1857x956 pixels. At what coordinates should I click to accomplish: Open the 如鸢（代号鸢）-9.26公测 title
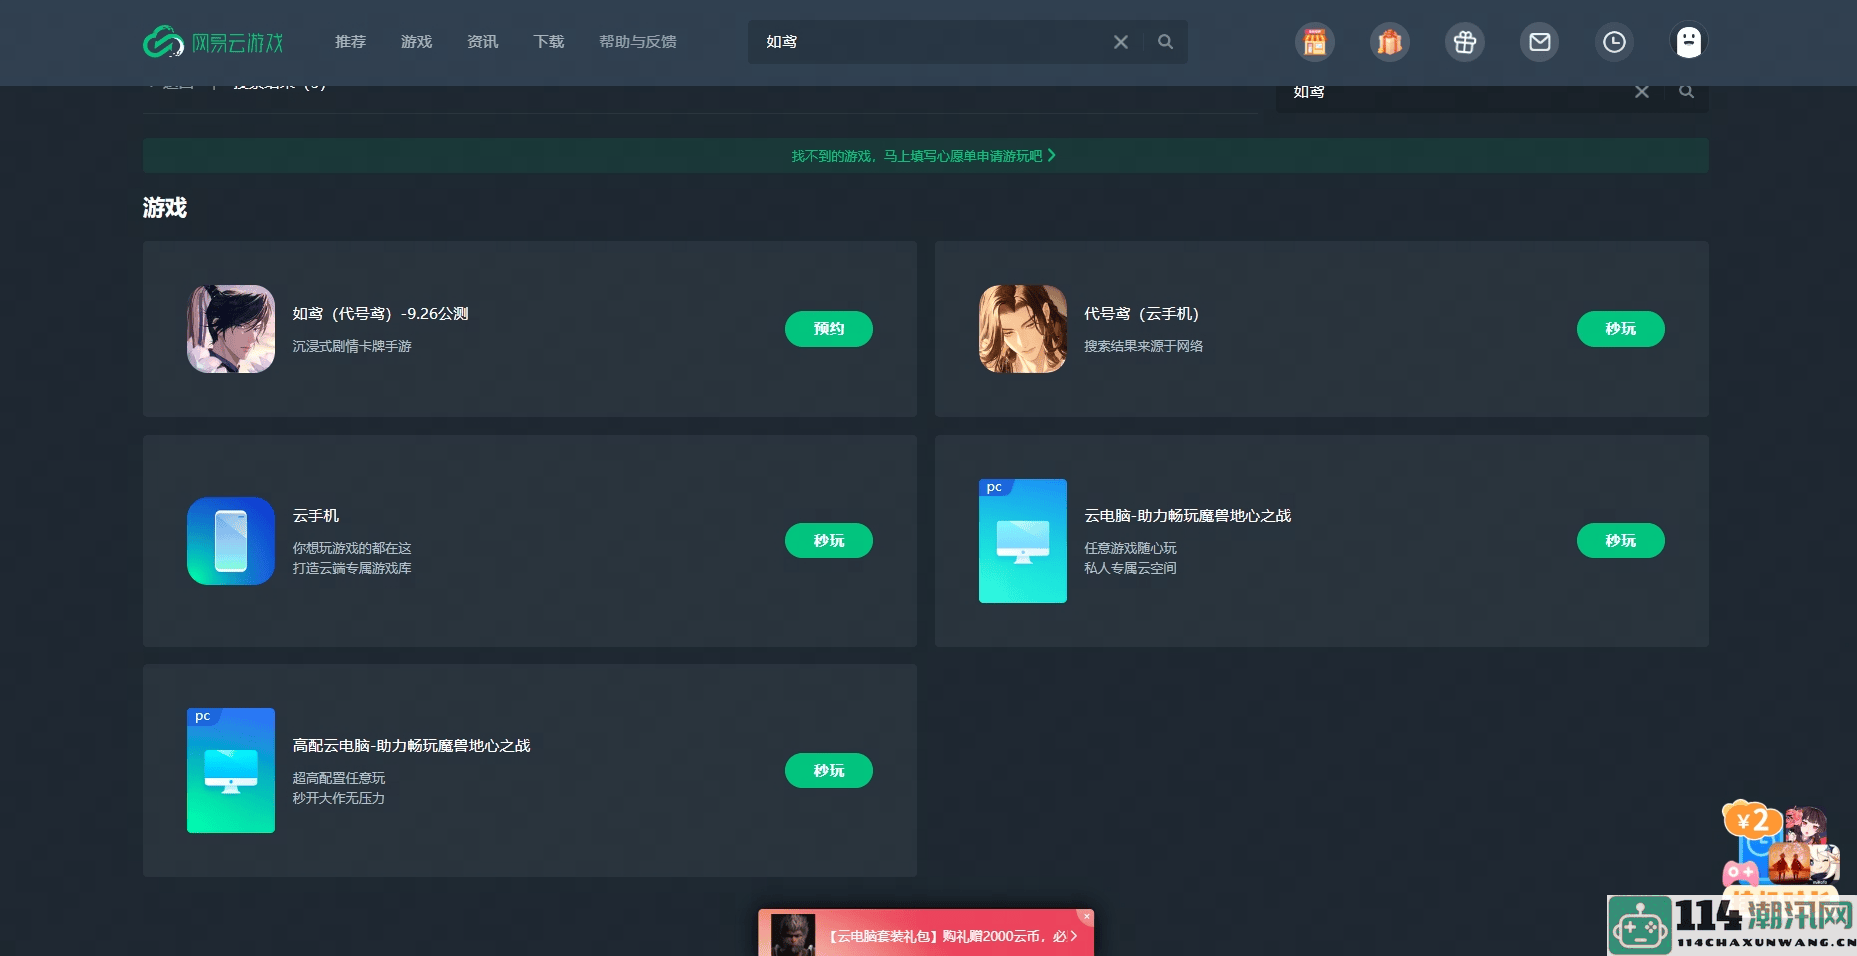tap(381, 314)
